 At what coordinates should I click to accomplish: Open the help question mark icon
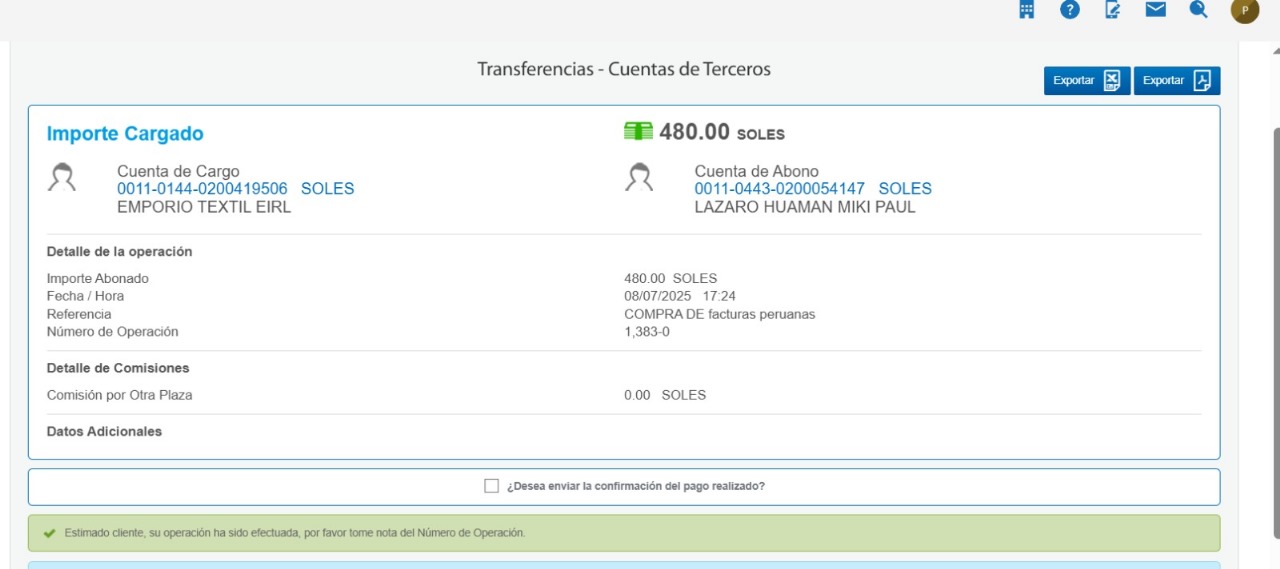pyautogui.click(x=1070, y=10)
